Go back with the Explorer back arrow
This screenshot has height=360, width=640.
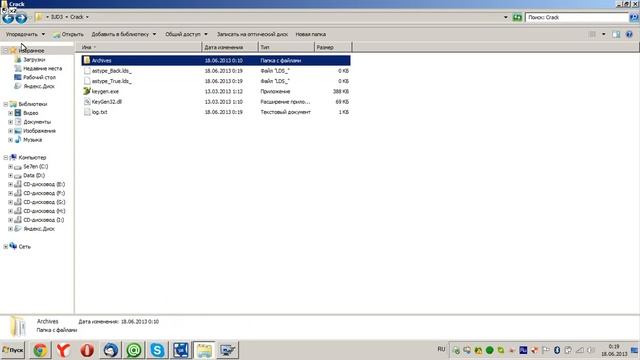(8, 18)
